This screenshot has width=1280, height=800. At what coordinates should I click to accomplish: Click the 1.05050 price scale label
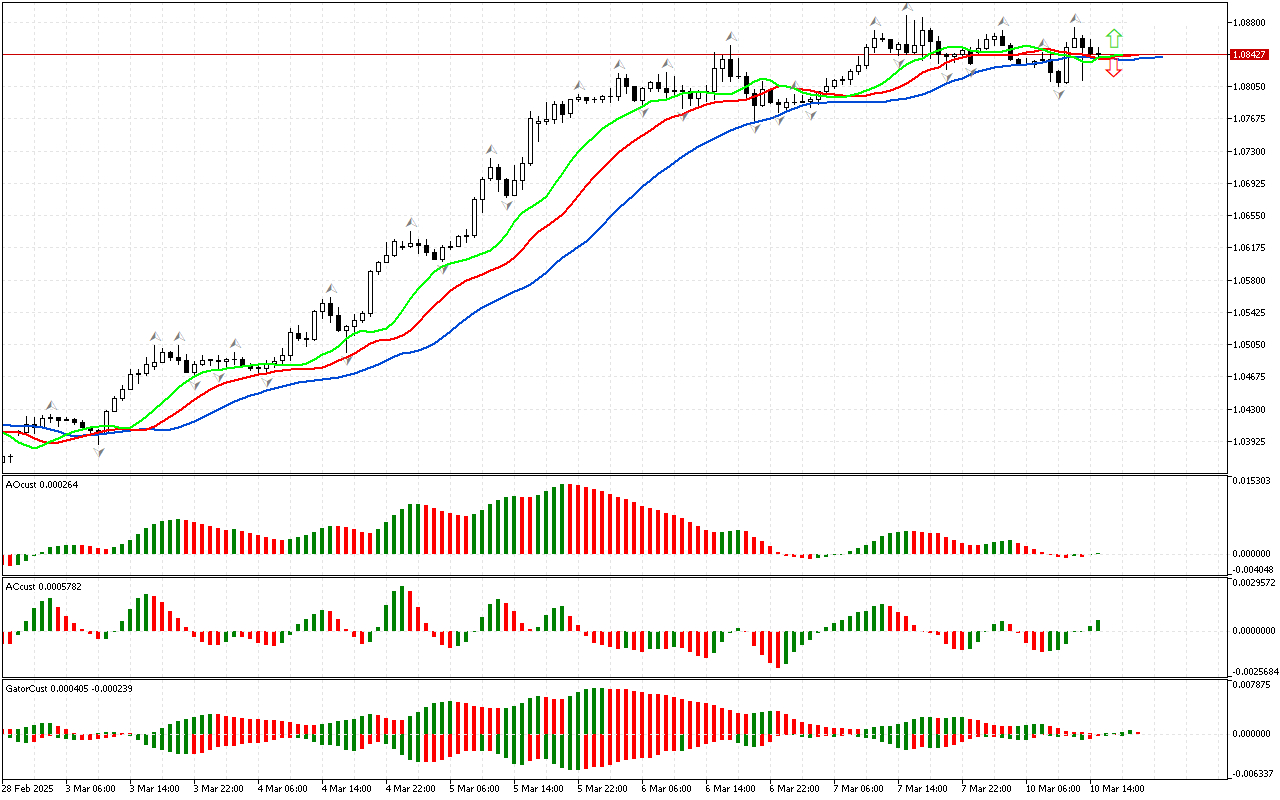click(x=1250, y=345)
